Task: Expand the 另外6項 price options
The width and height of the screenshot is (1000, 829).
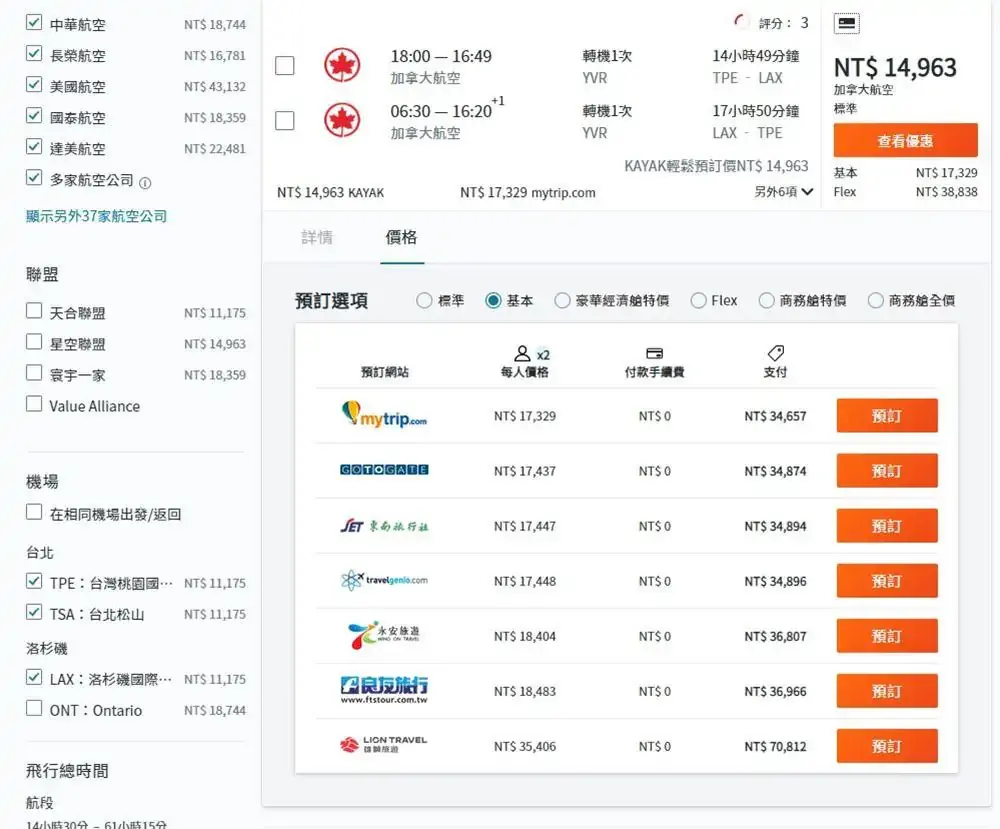Action: click(784, 192)
